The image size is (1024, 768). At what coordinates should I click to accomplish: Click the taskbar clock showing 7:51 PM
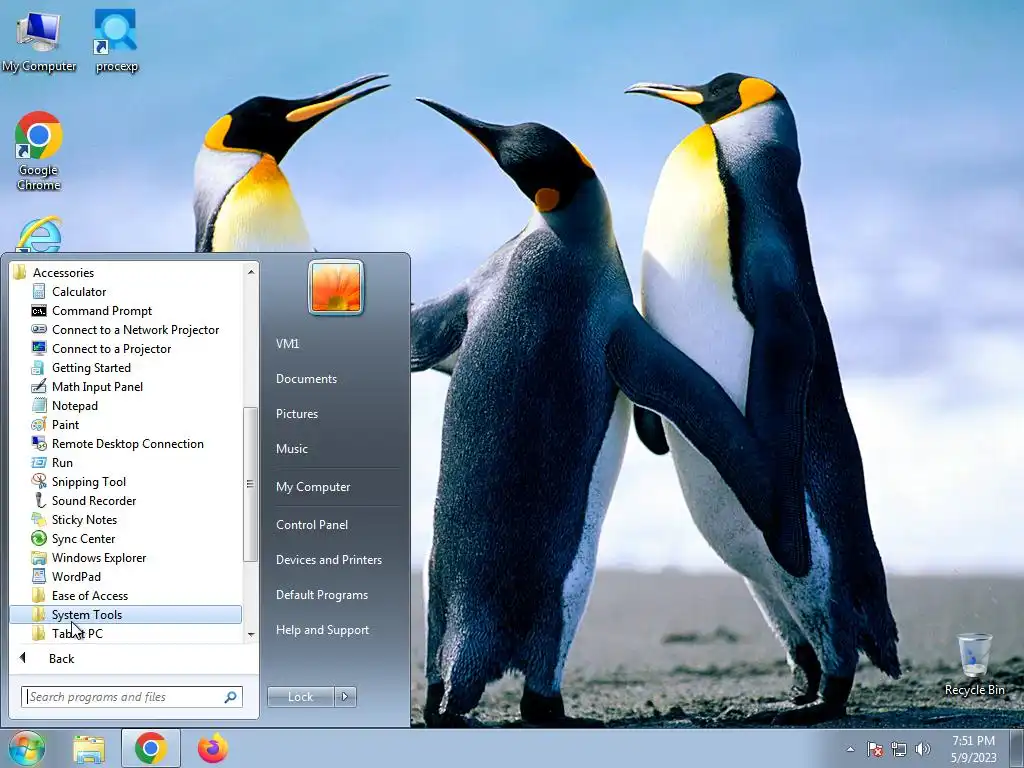(973, 749)
